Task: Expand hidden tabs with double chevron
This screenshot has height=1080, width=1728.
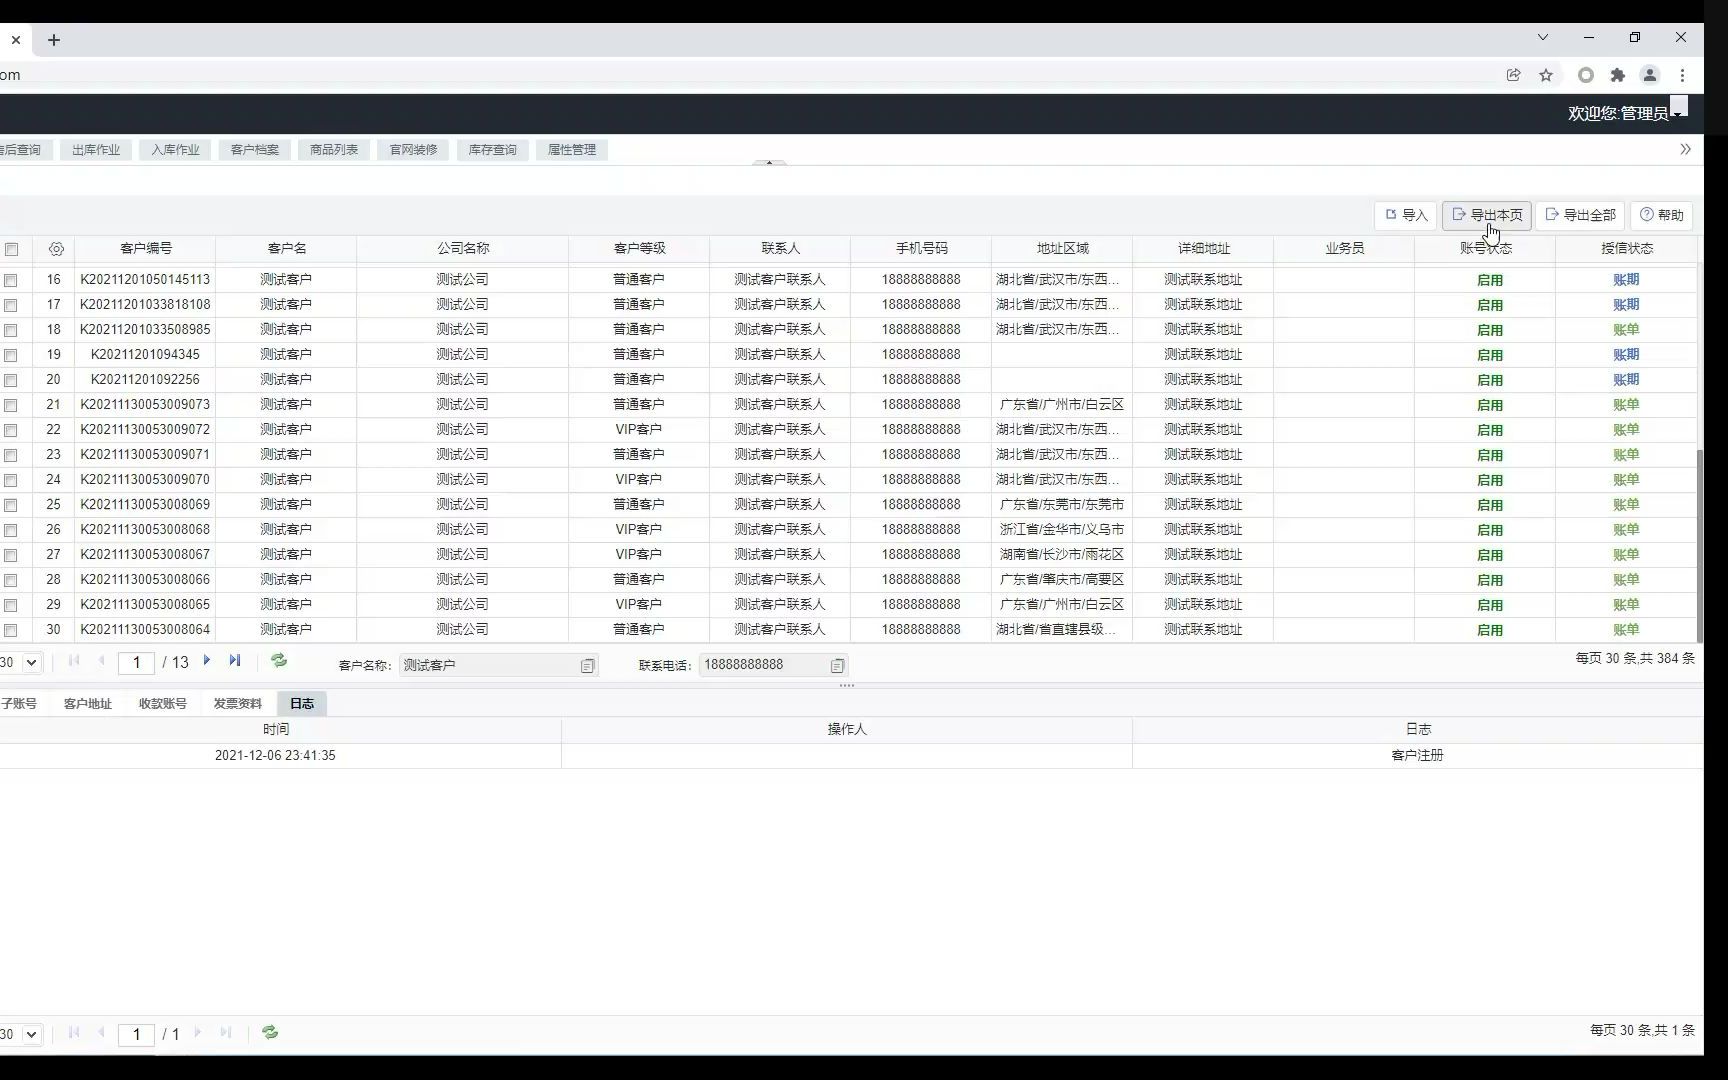Action: [x=1685, y=149]
